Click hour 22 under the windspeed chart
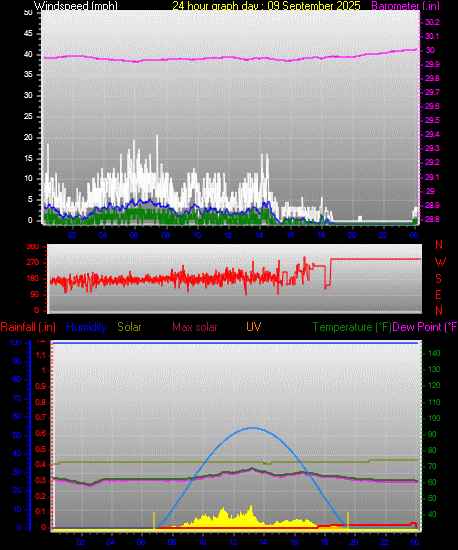This screenshot has width=458, height=550. [383, 235]
